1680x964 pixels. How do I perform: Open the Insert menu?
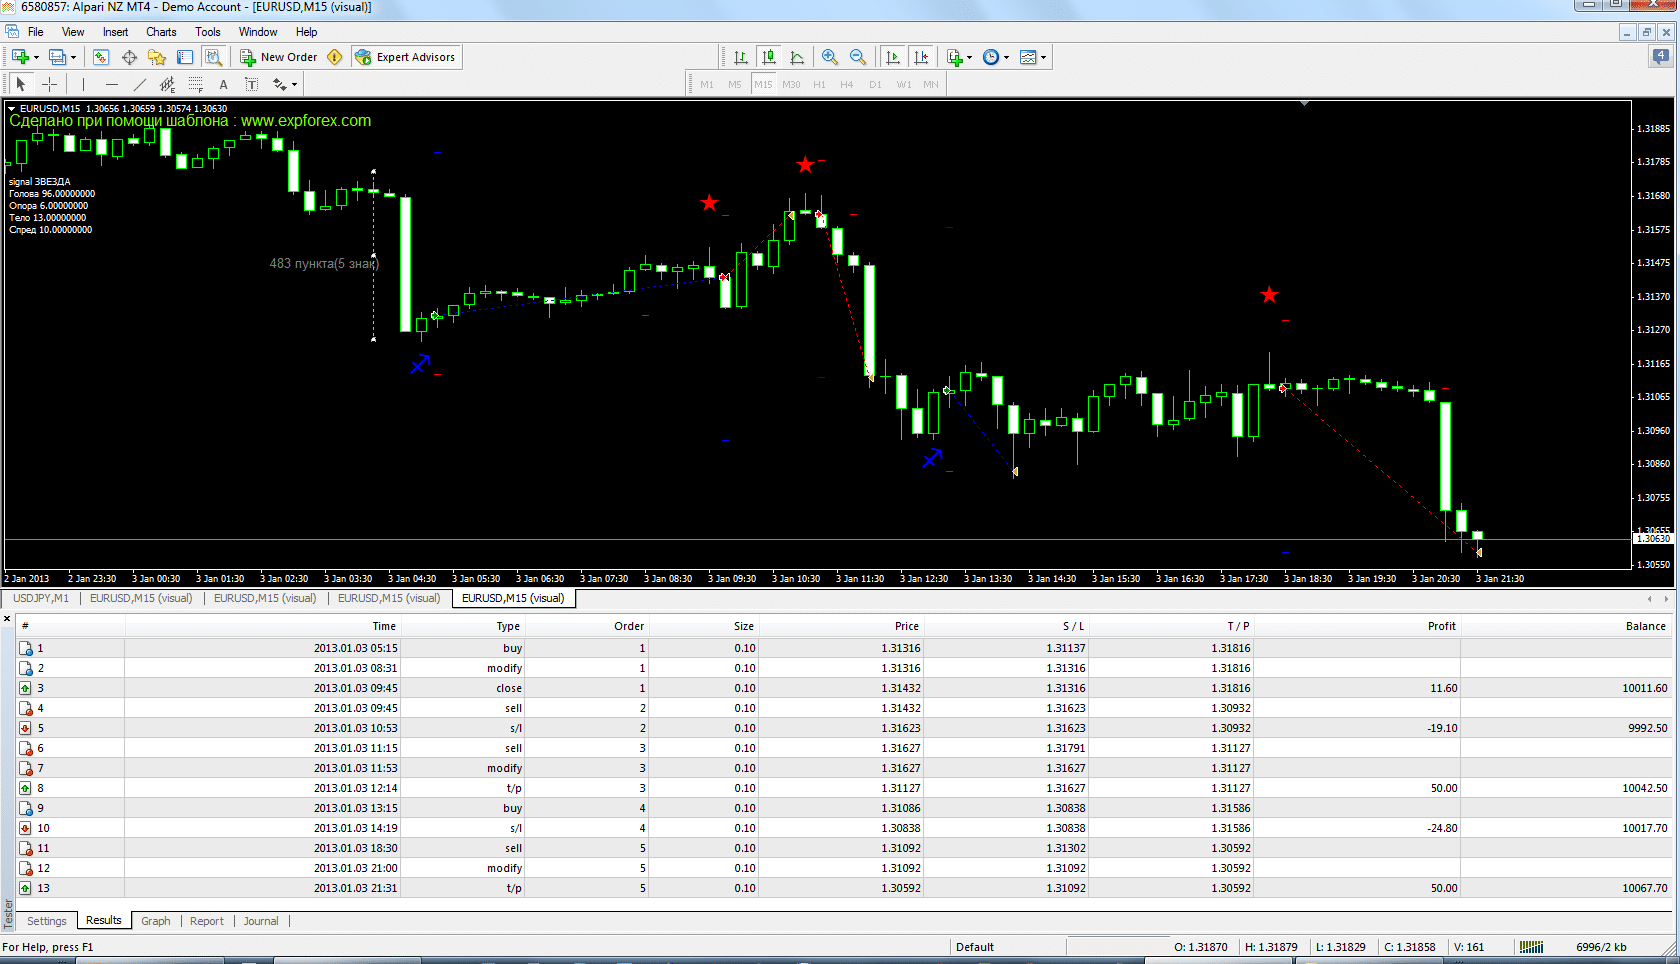pyautogui.click(x=115, y=32)
